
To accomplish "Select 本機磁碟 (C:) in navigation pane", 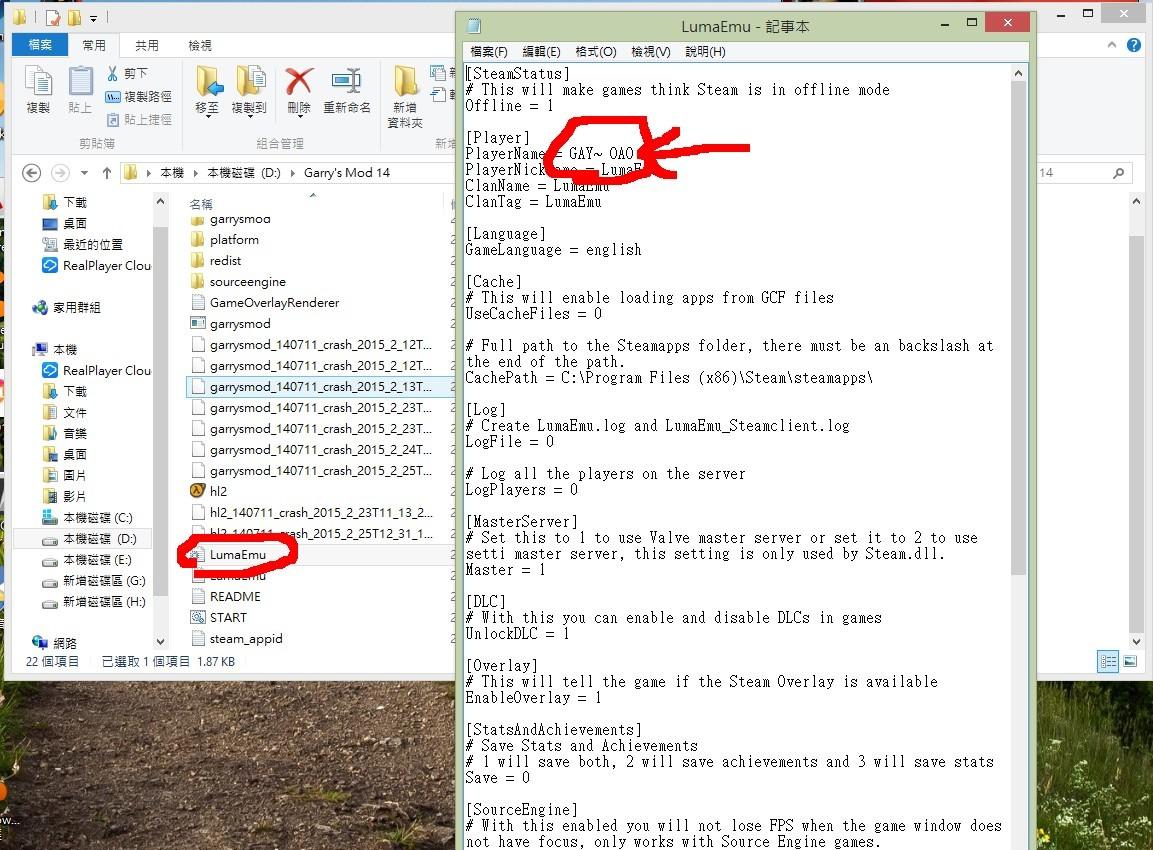I will point(88,518).
